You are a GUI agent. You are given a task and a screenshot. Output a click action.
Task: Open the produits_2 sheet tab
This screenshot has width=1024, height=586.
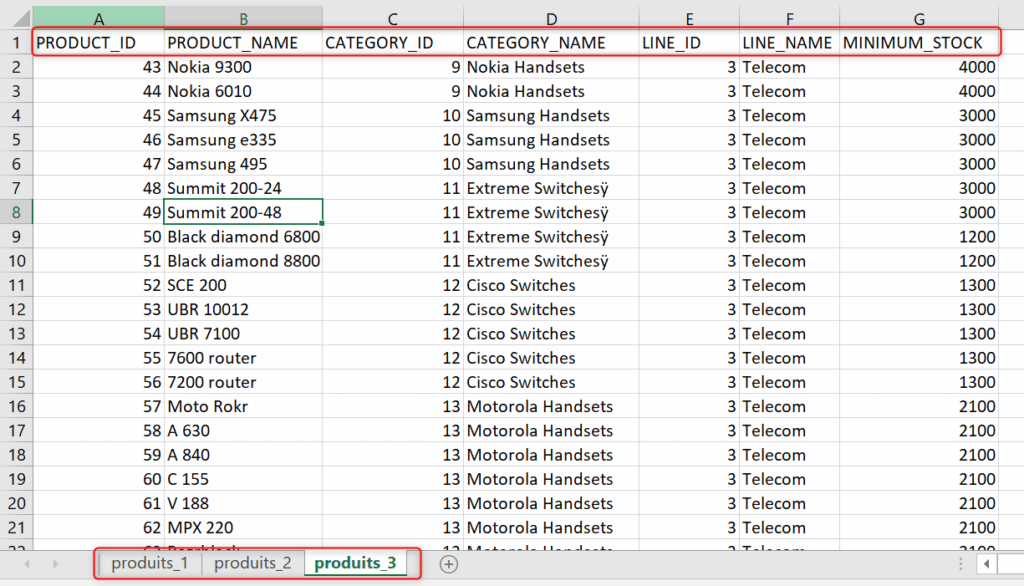pos(253,564)
